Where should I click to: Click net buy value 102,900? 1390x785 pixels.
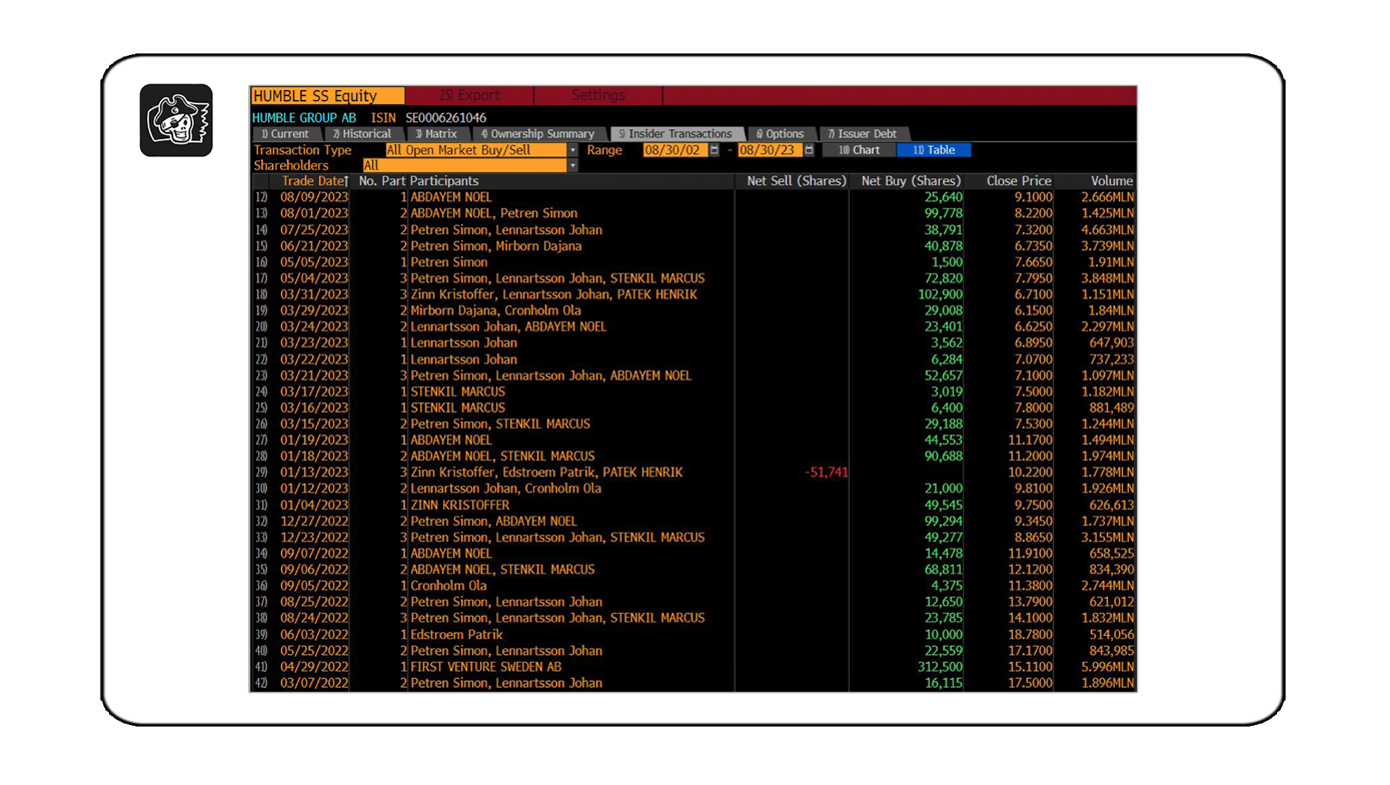[939, 294]
